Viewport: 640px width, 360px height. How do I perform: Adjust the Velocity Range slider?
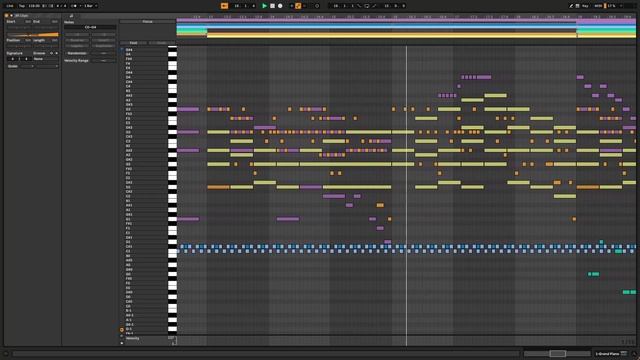click(x=103, y=60)
